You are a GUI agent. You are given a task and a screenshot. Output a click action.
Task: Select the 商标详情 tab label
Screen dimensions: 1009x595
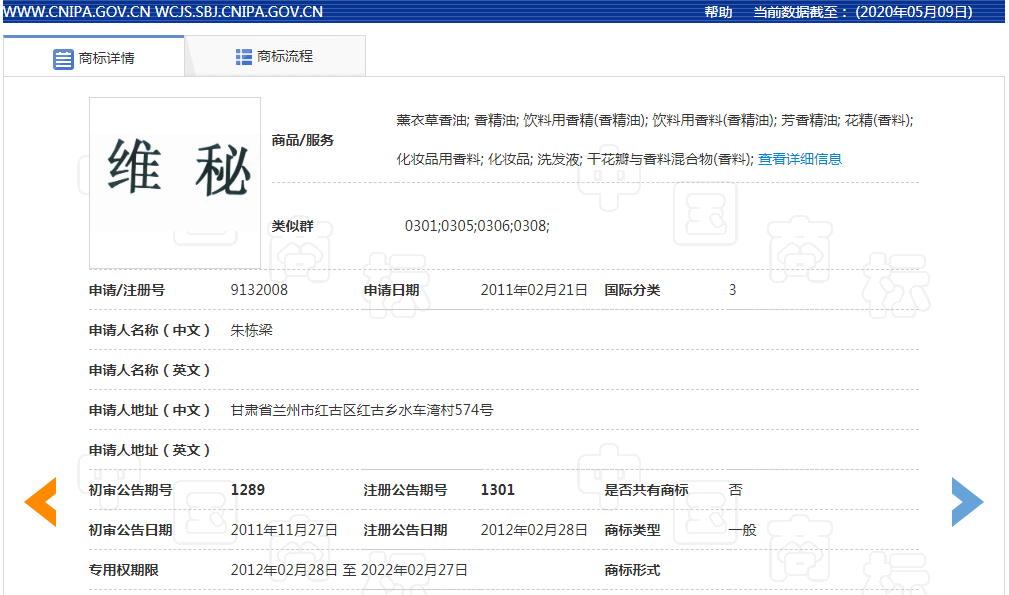(107, 58)
